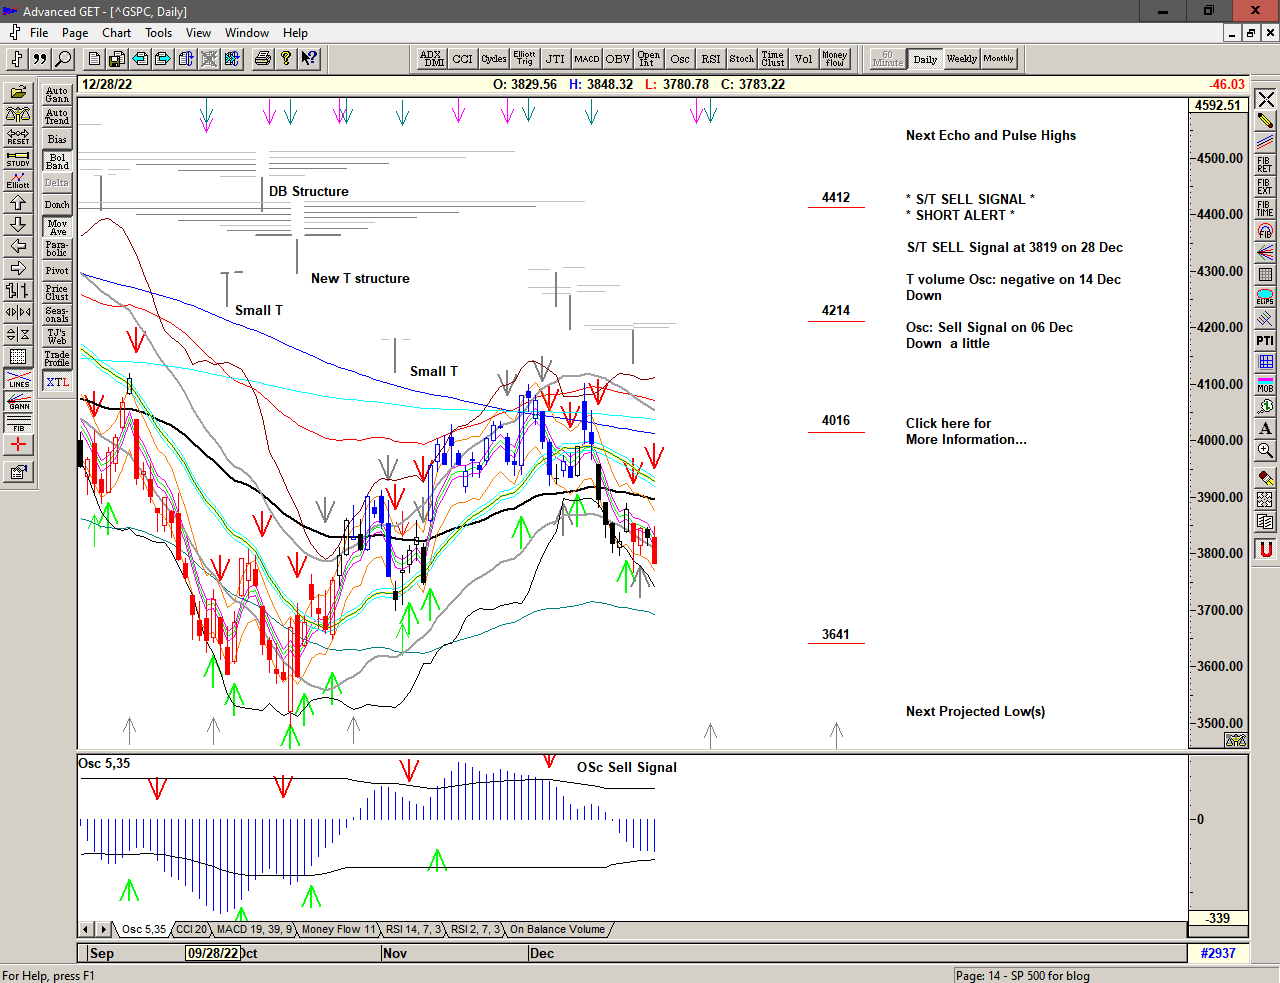The image size is (1280, 983).
Task: Click the MACD indicator button
Action: pyautogui.click(x=586, y=59)
